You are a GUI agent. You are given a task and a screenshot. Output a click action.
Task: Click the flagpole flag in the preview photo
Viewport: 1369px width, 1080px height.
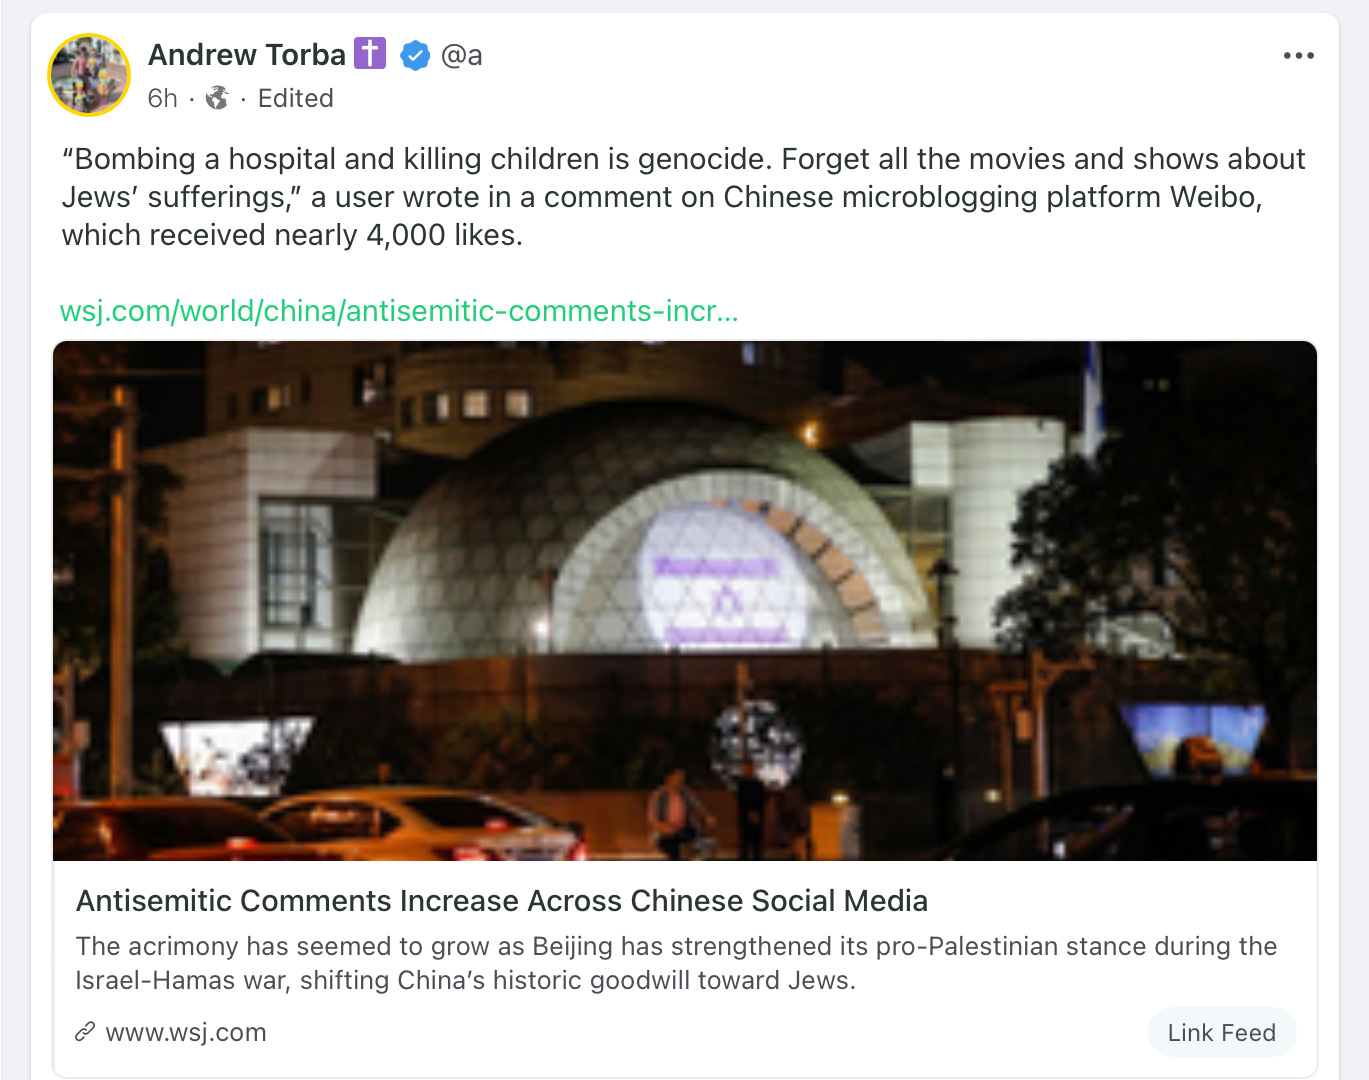[x=1094, y=395]
